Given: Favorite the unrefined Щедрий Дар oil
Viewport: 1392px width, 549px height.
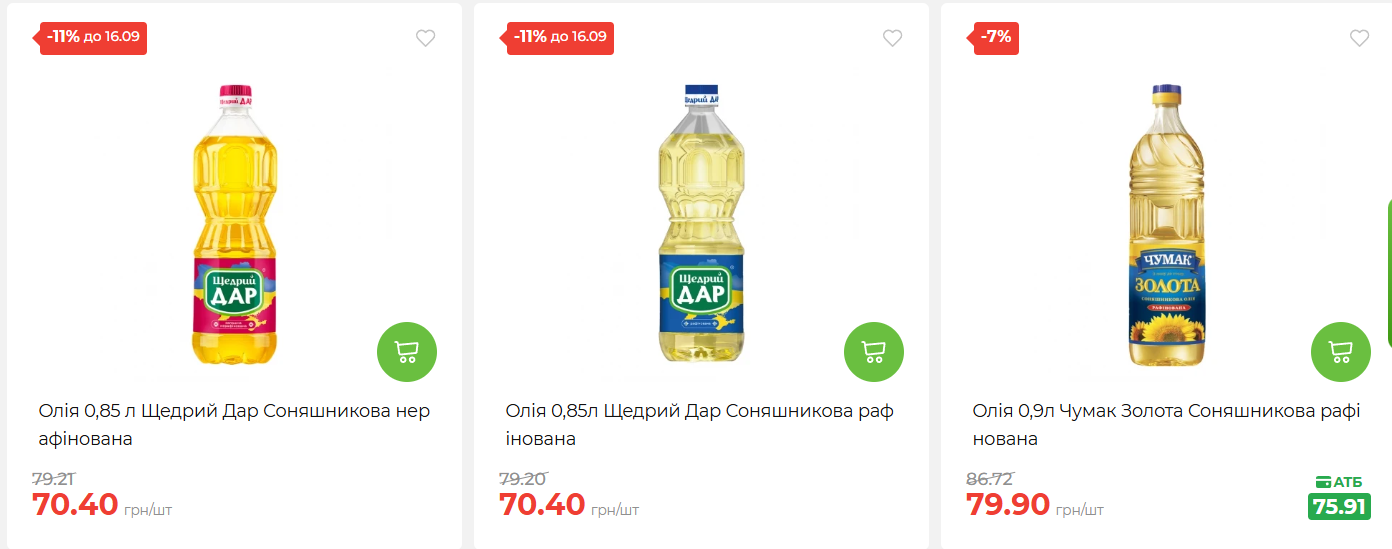Looking at the screenshot, I should 426,39.
